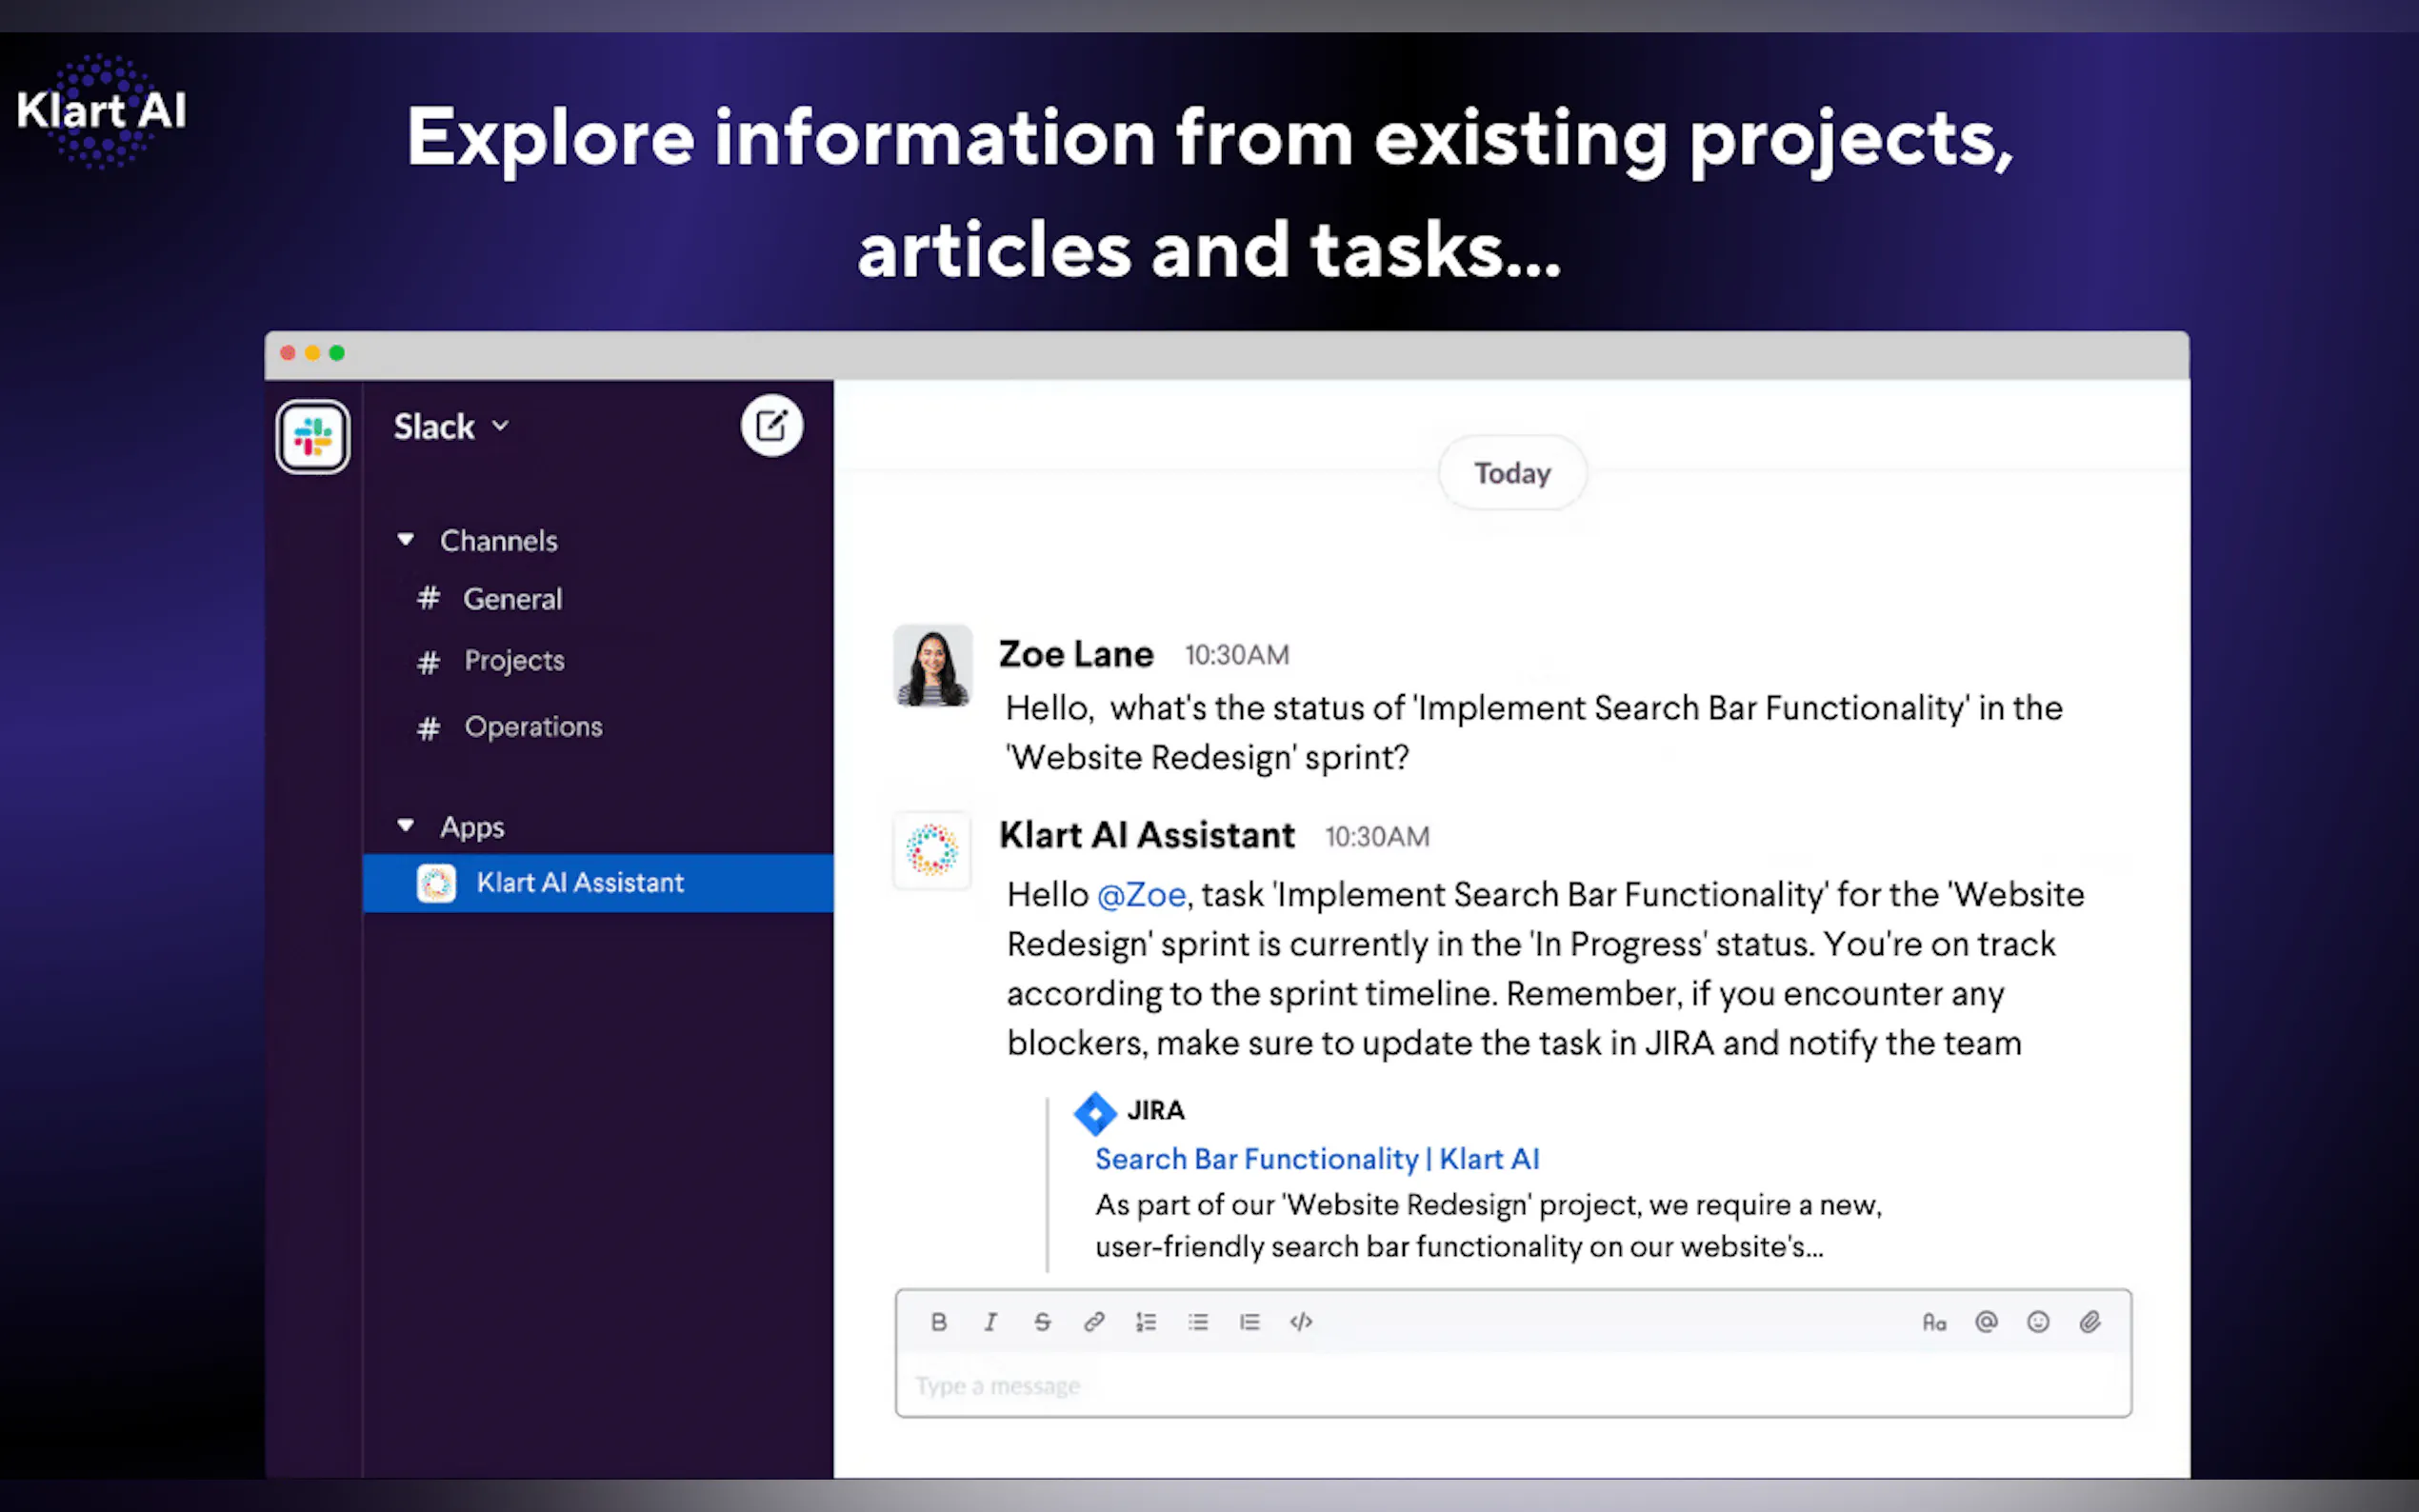Open the Search Bar Functionality JIRA link

tap(1316, 1159)
